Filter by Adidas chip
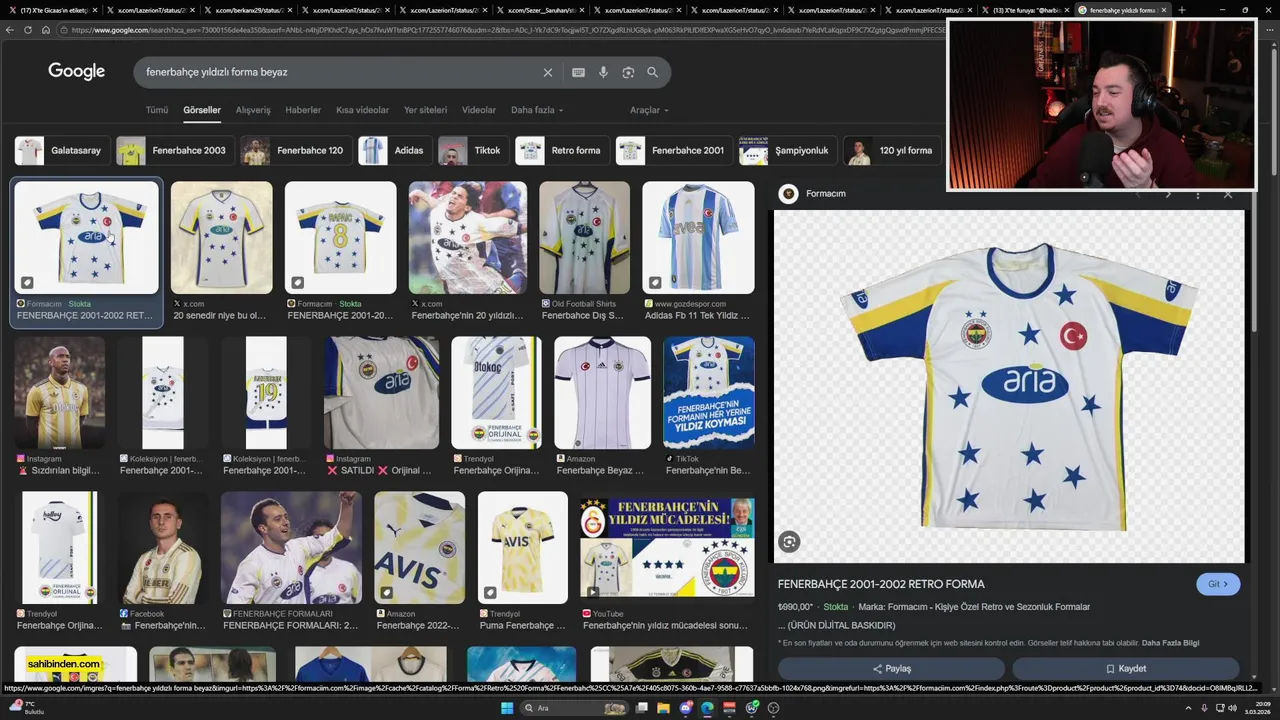Viewport: 1280px width, 720px height. tap(395, 151)
